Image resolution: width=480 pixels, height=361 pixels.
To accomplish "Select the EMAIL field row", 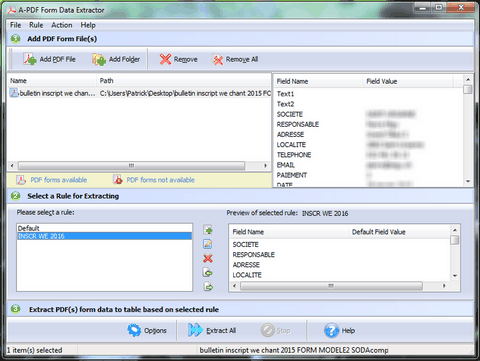I will pyautogui.click(x=368, y=165).
